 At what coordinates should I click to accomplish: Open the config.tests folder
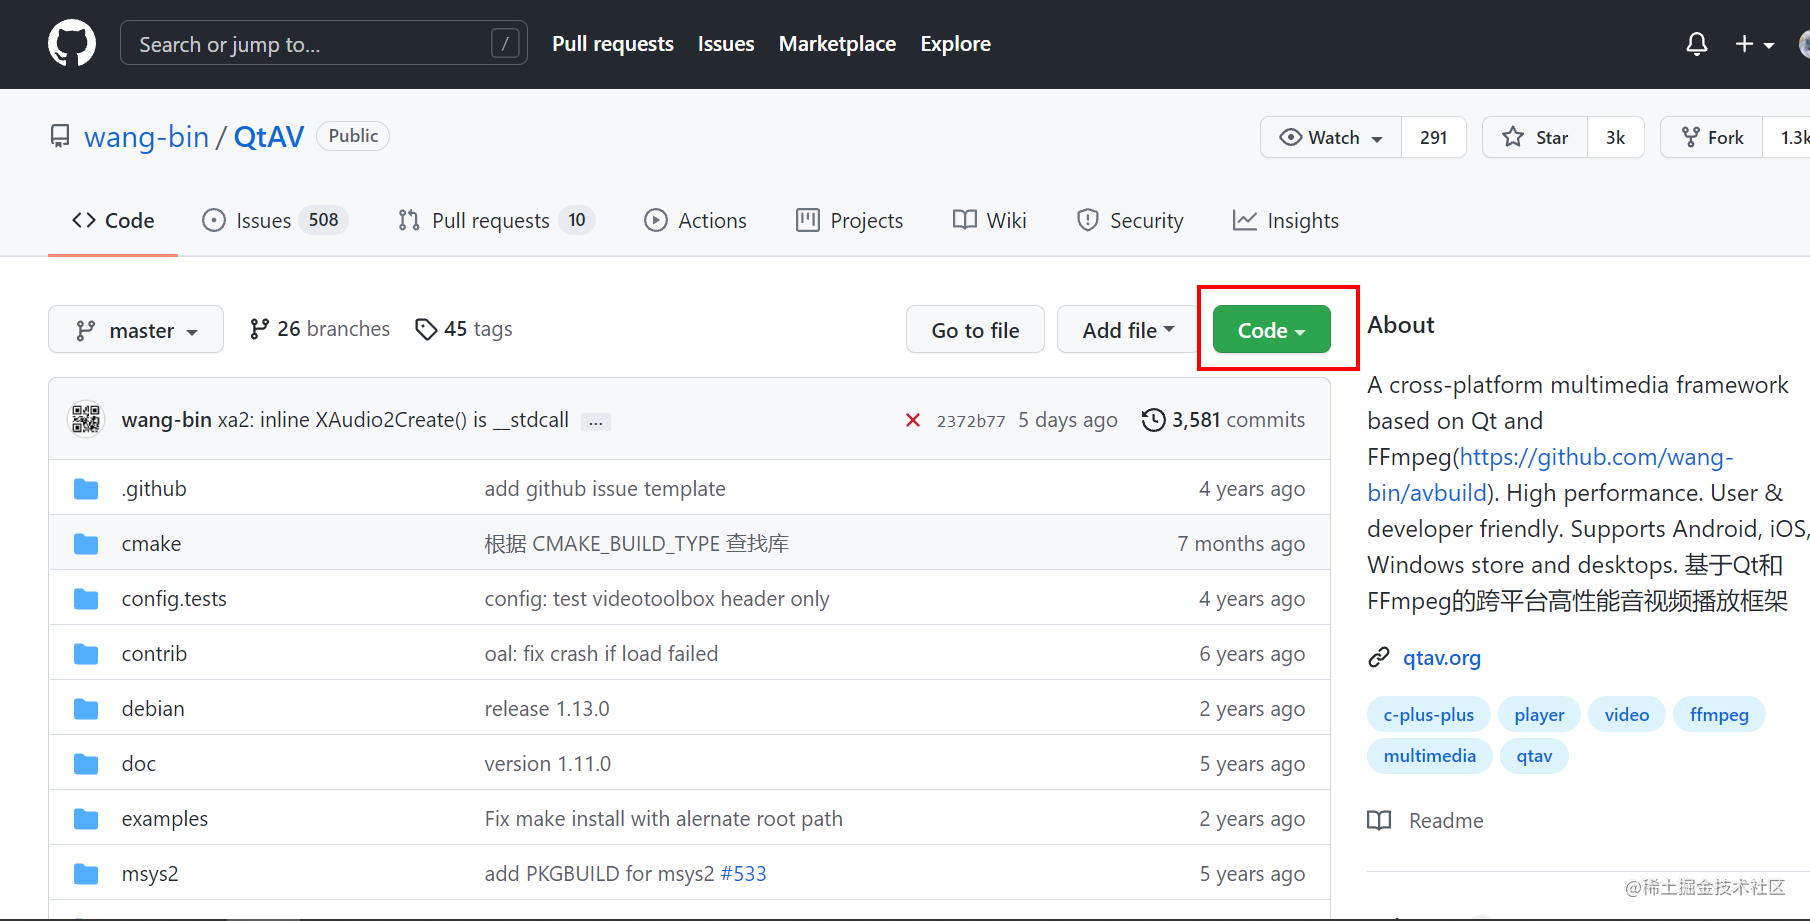pyautogui.click(x=174, y=598)
